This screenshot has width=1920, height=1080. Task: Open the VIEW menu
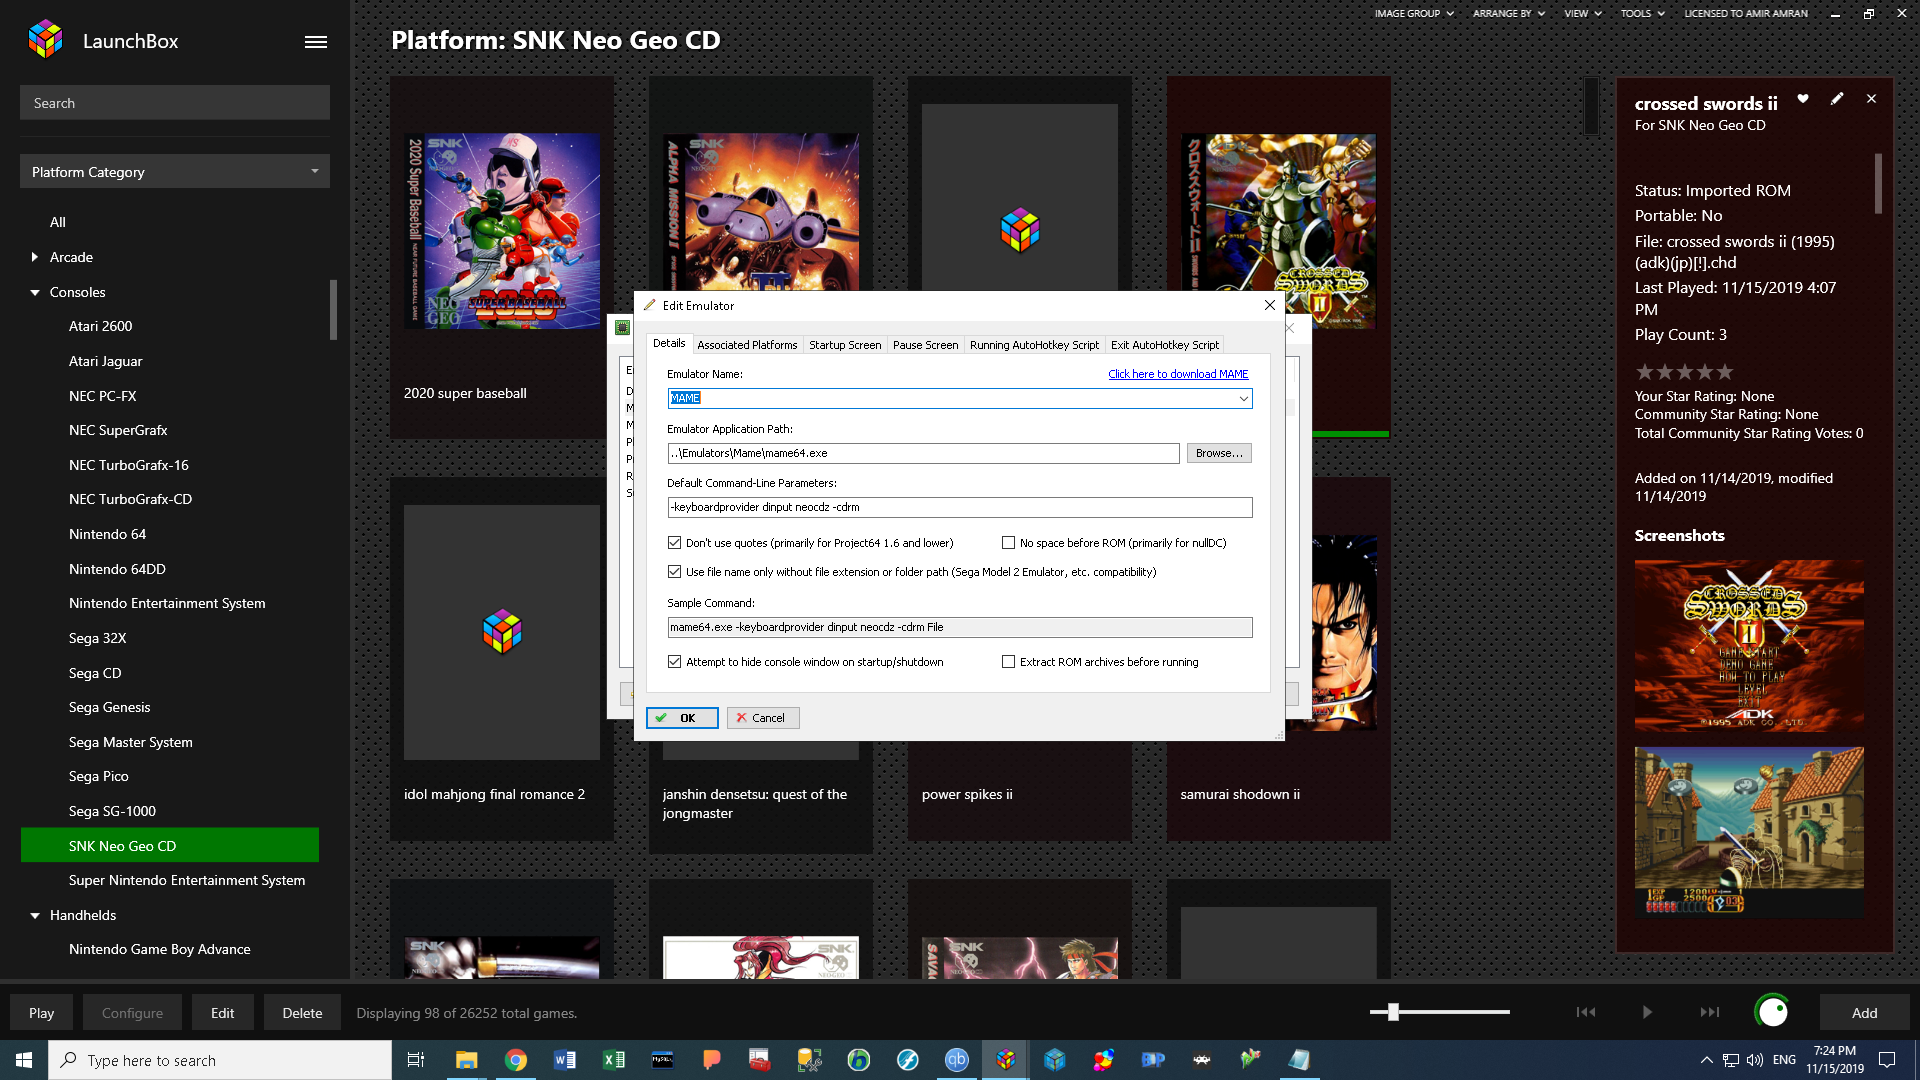tap(1583, 14)
